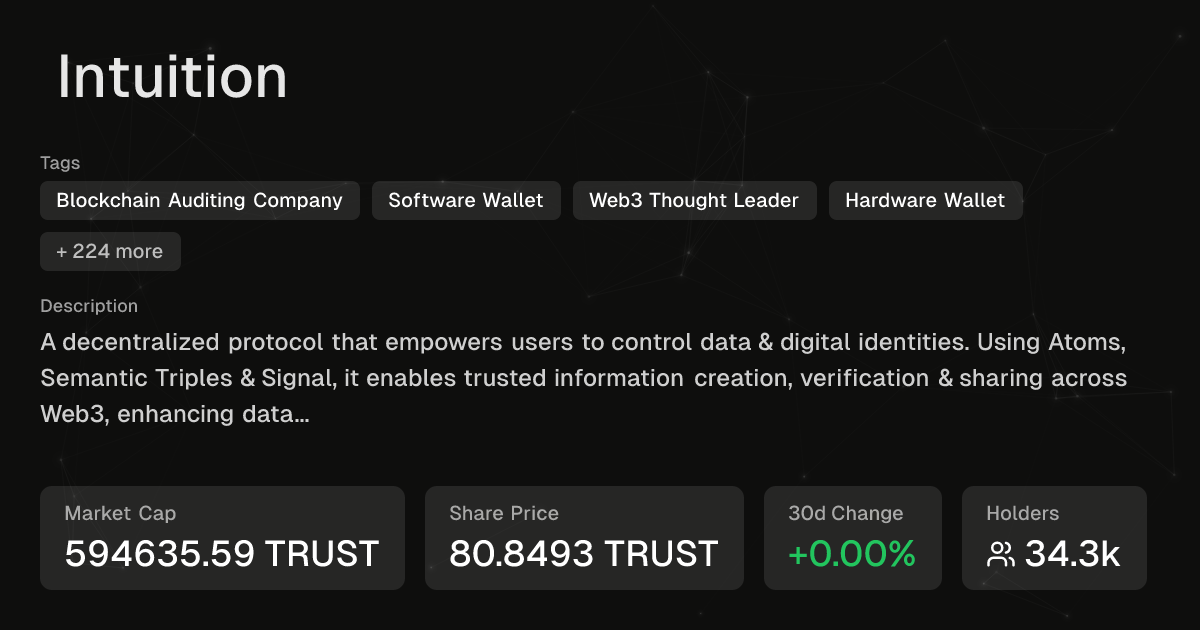
Task: Click the Holders label
Action: coord(1022,513)
